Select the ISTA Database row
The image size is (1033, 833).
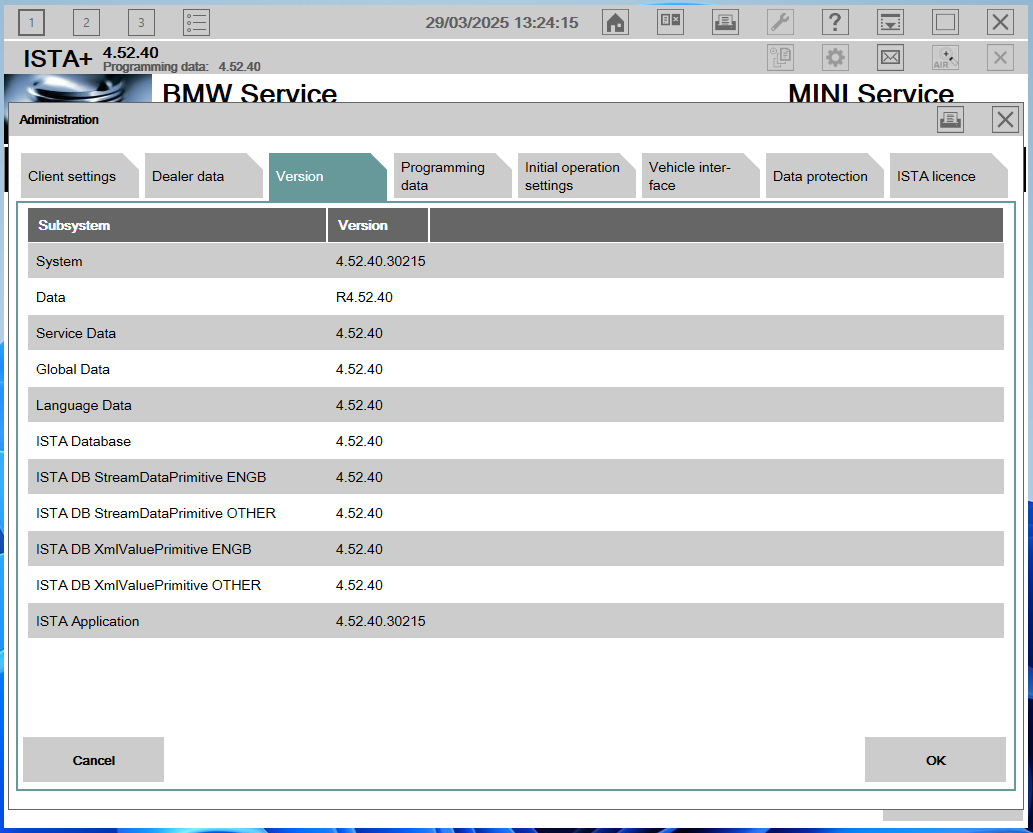[300, 441]
